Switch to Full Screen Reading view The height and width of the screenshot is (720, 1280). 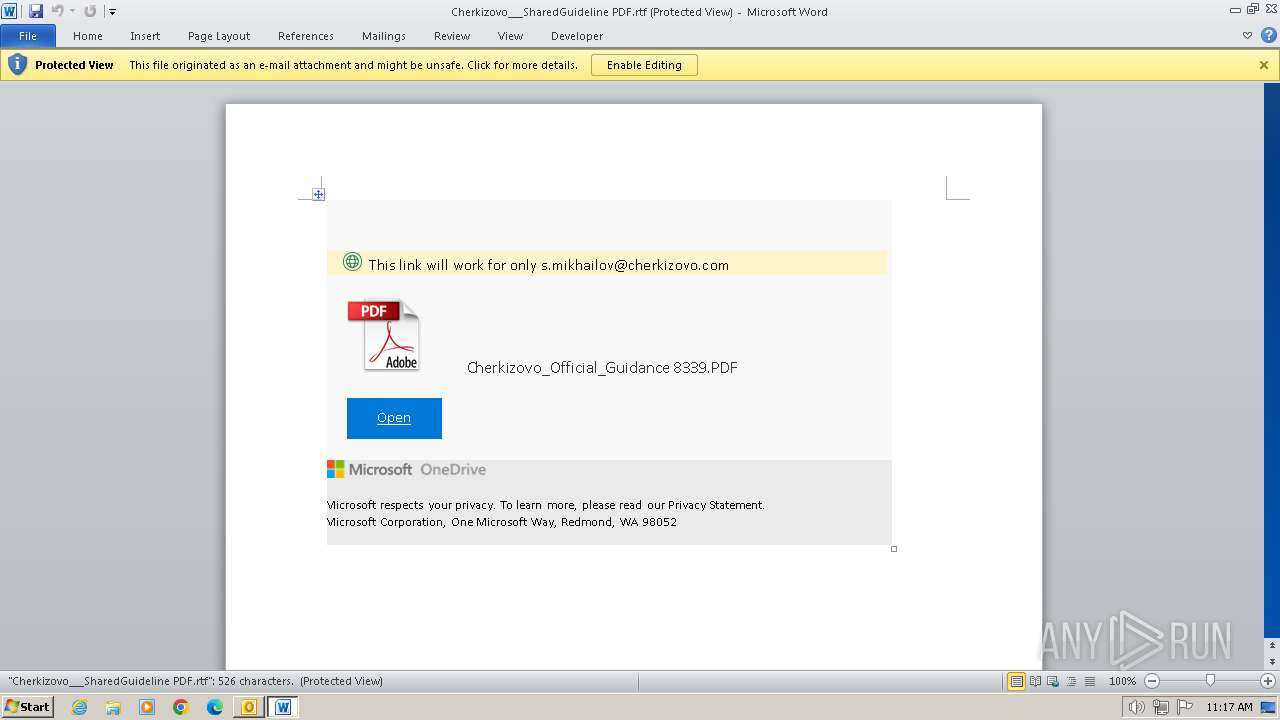pyautogui.click(x=1035, y=681)
